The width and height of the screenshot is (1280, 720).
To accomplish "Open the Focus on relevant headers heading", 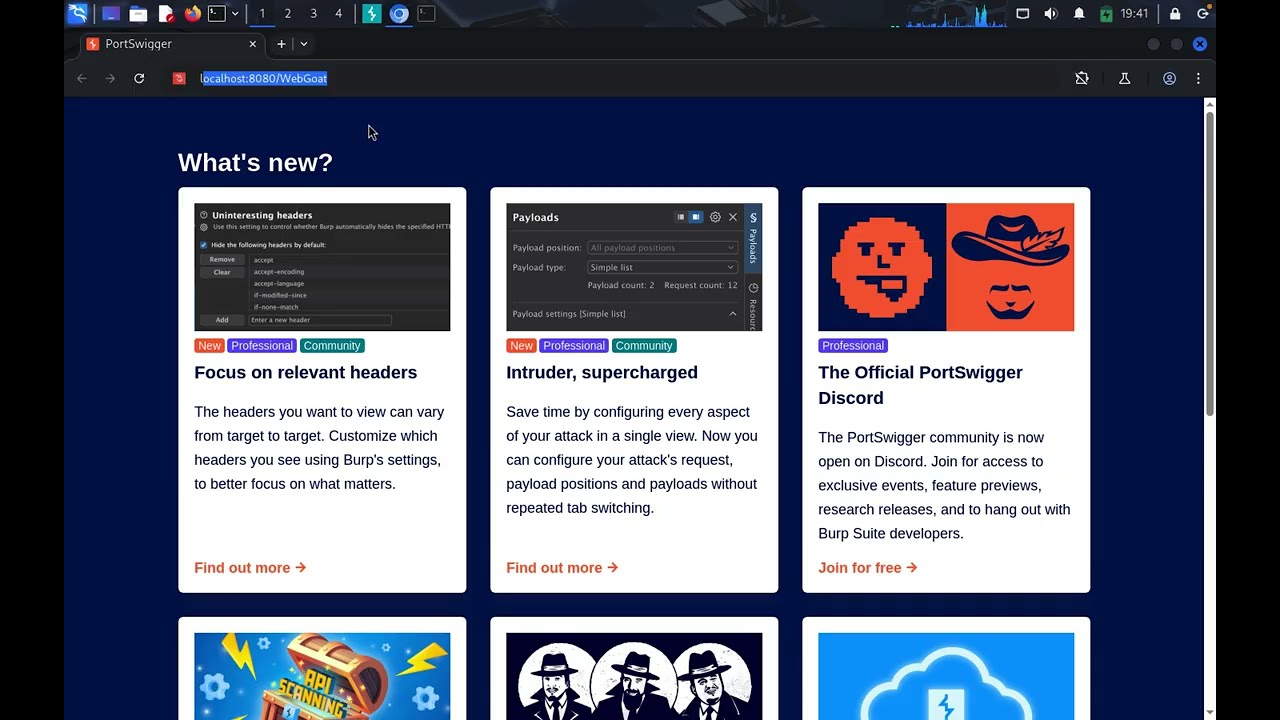I will click(x=305, y=372).
